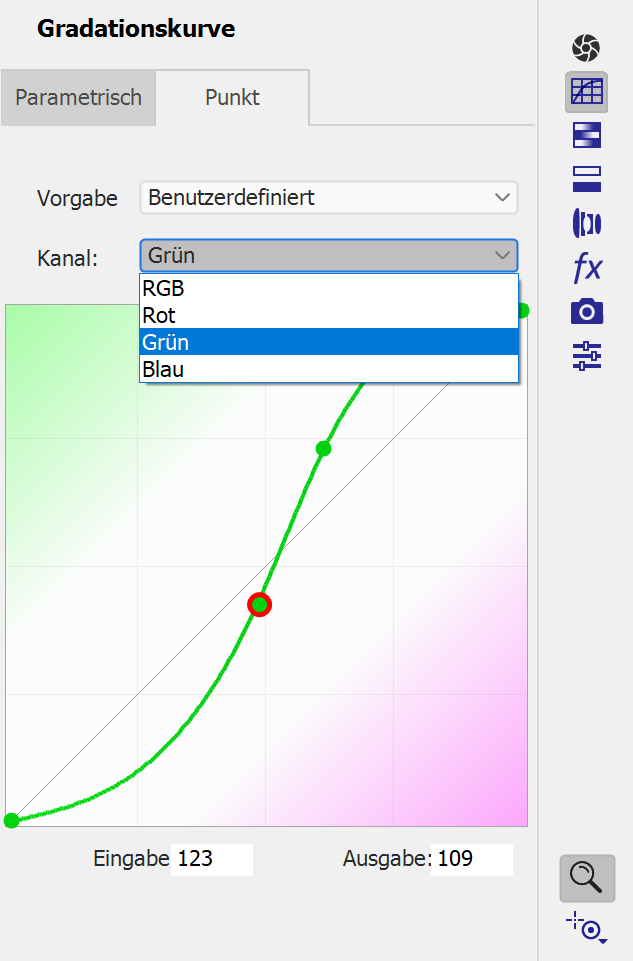Switch to the Parametrisch tab

click(78, 98)
